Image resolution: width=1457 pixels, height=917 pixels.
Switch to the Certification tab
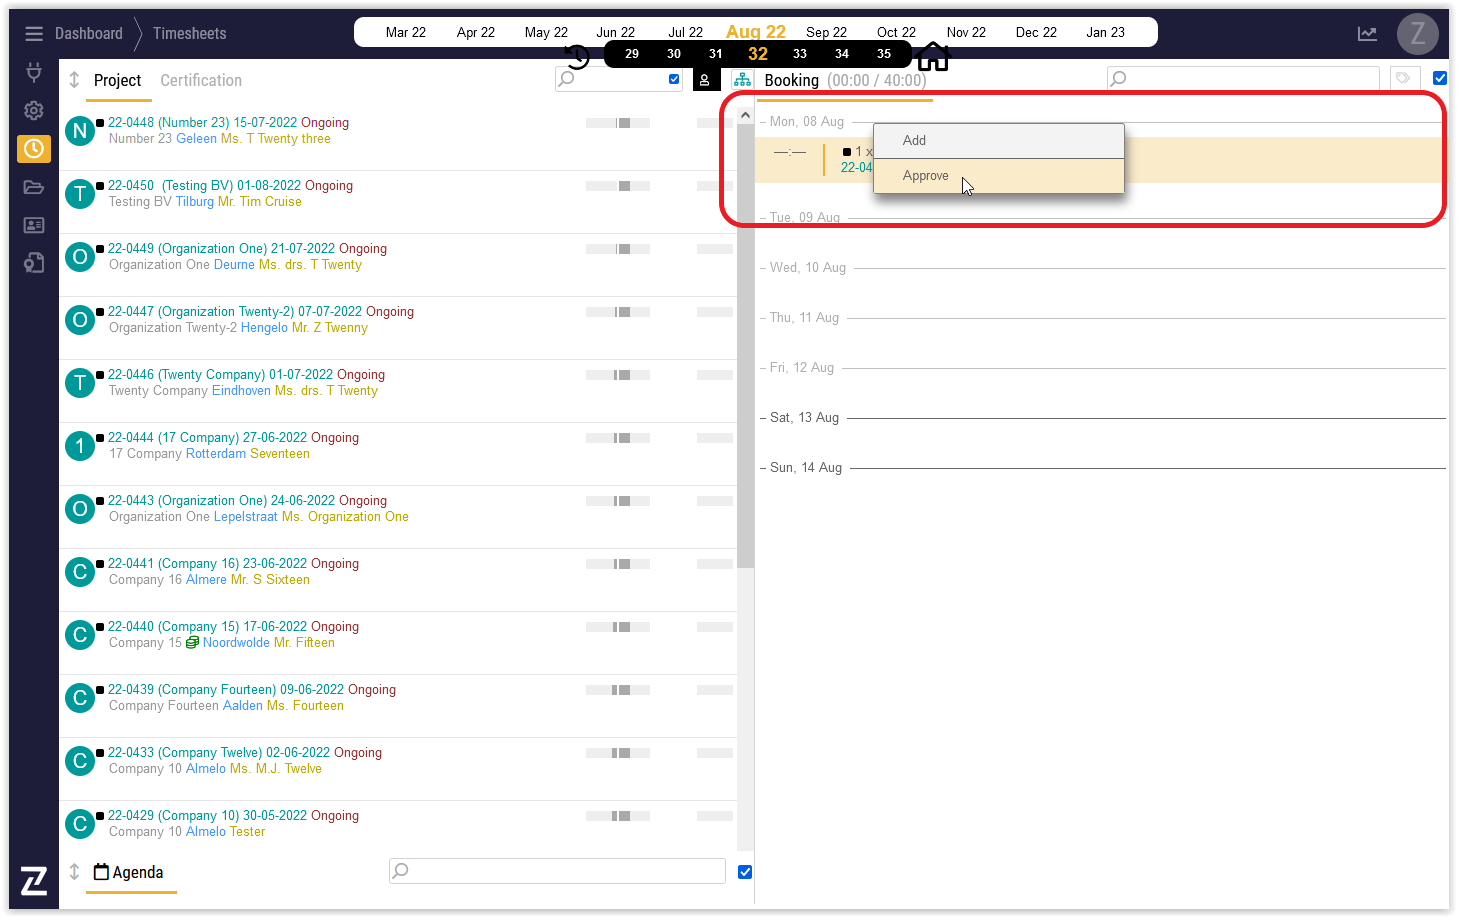click(x=201, y=81)
